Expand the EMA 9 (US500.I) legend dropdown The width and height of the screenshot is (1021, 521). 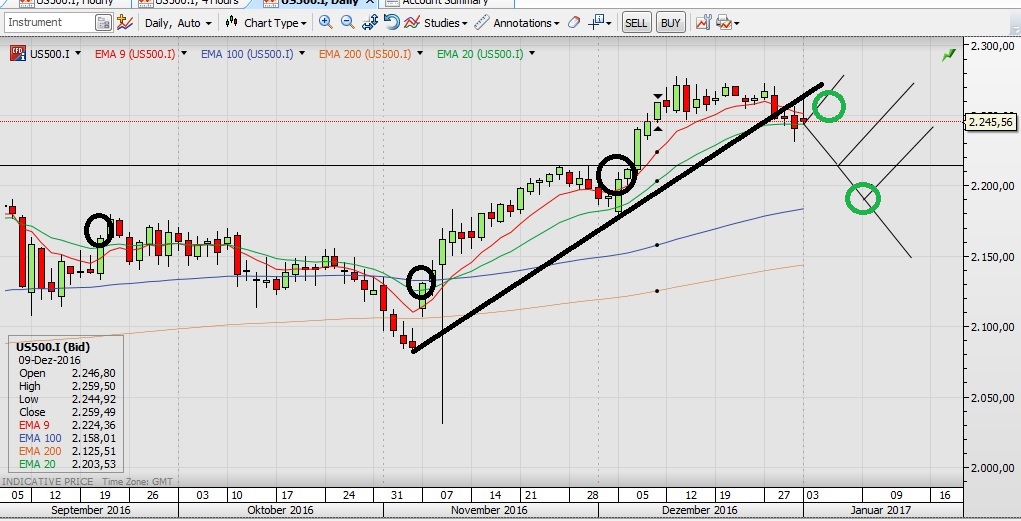coord(184,53)
